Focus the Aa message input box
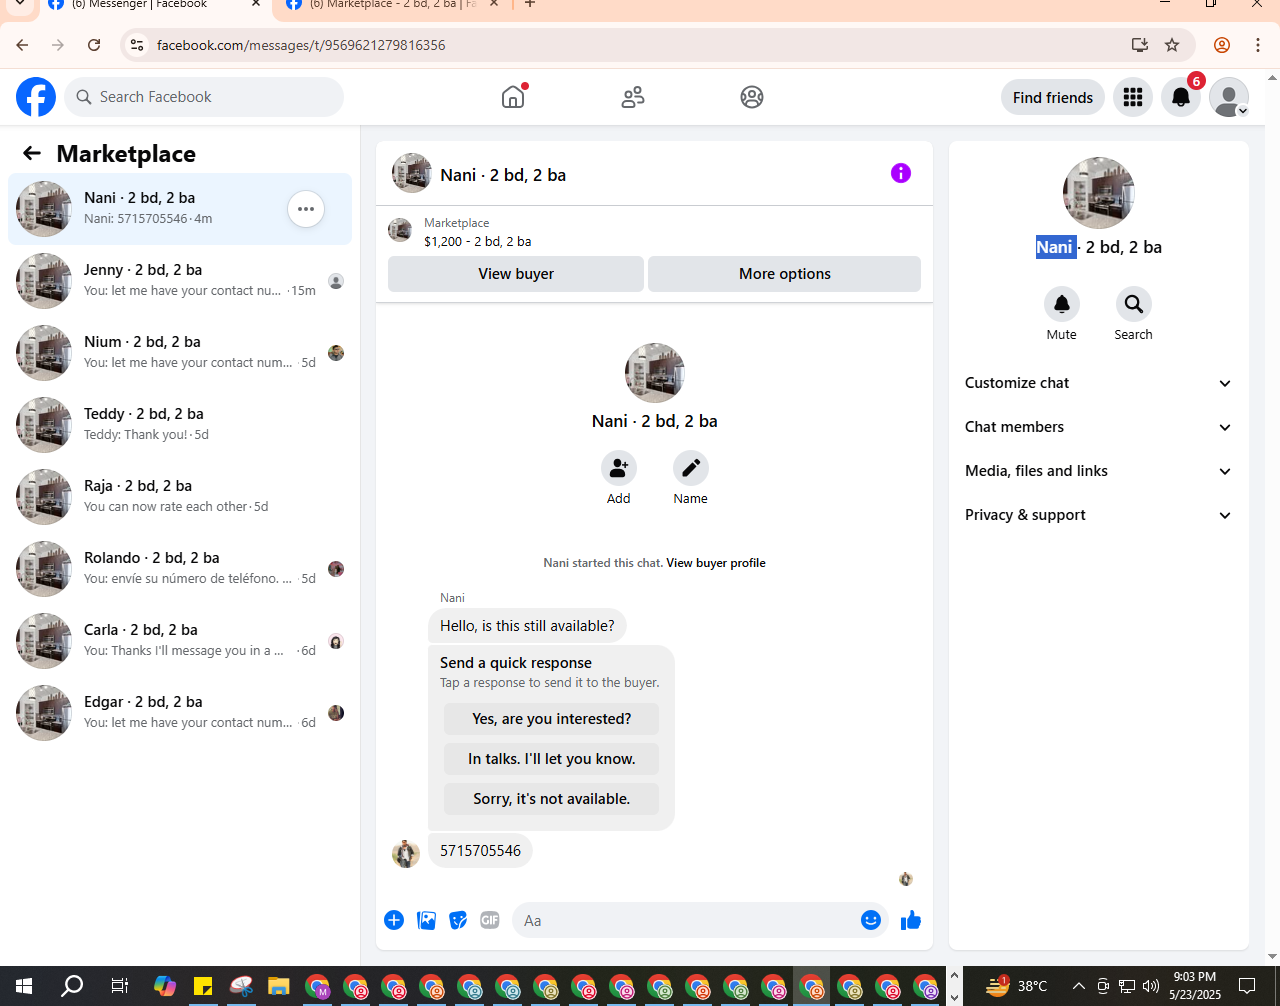The image size is (1280, 1006). 690,920
